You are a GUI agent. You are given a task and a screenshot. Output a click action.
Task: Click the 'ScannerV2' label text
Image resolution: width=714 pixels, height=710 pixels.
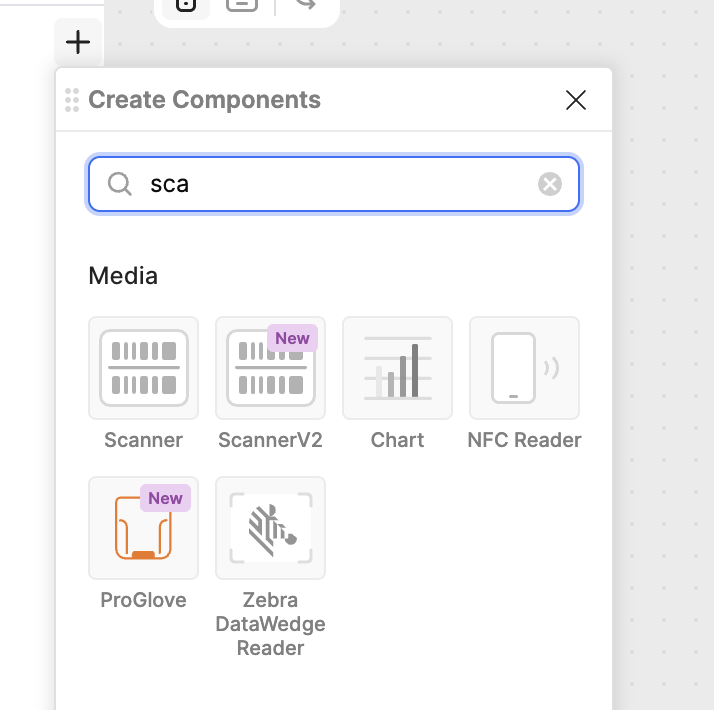coord(270,440)
